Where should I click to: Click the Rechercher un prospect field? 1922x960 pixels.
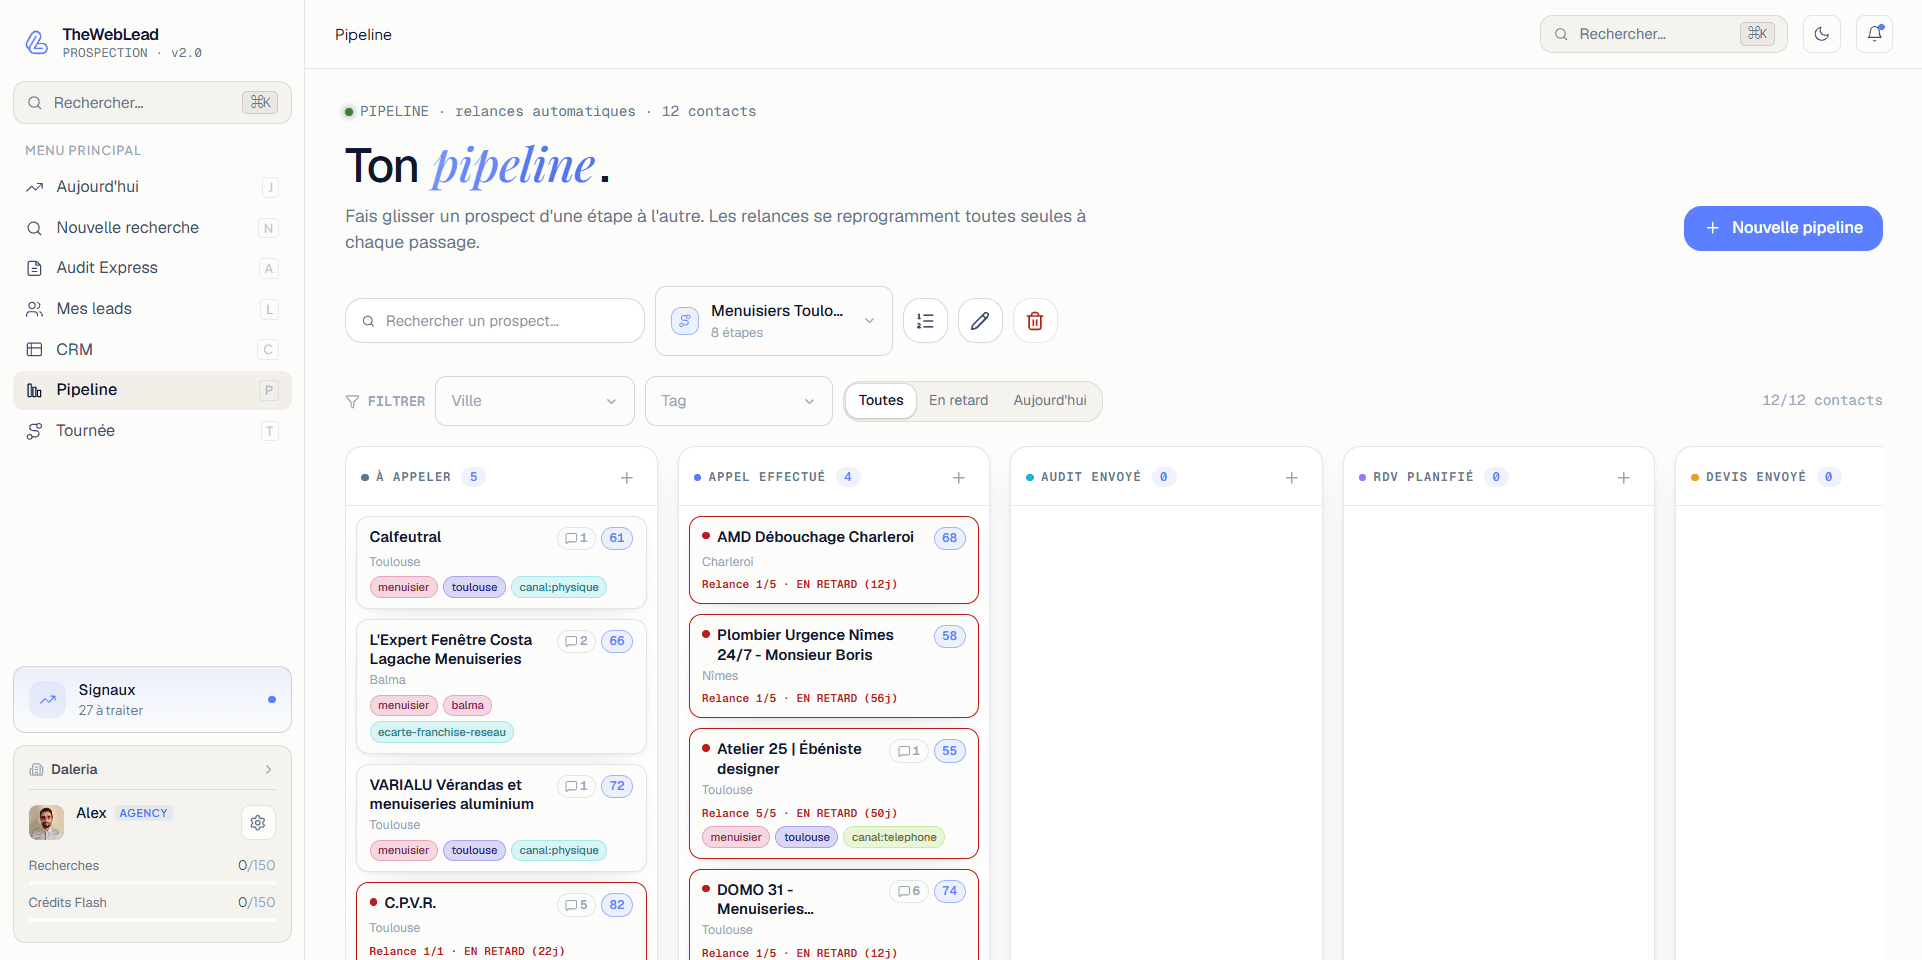click(495, 321)
